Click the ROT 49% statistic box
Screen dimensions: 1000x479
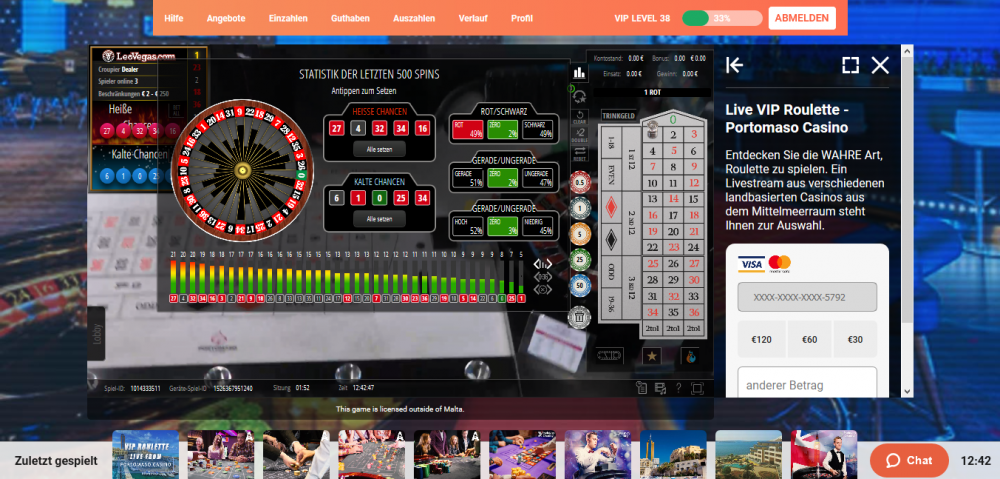coord(468,130)
